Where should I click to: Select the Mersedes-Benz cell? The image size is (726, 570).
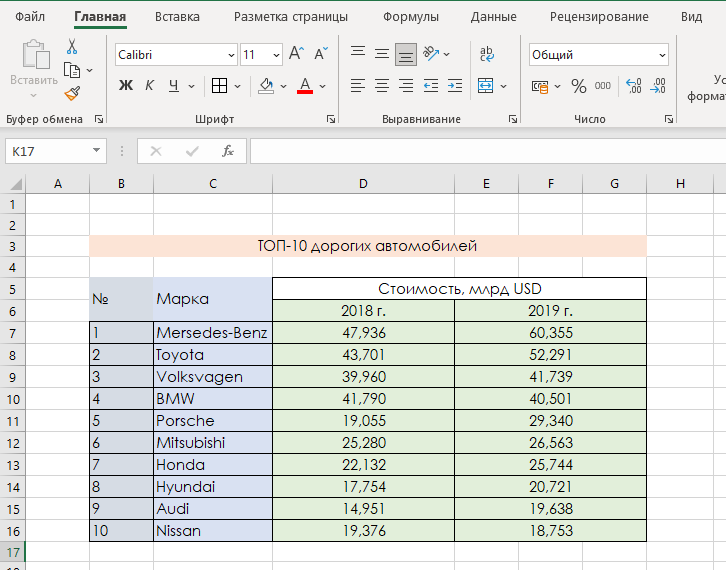point(213,333)
